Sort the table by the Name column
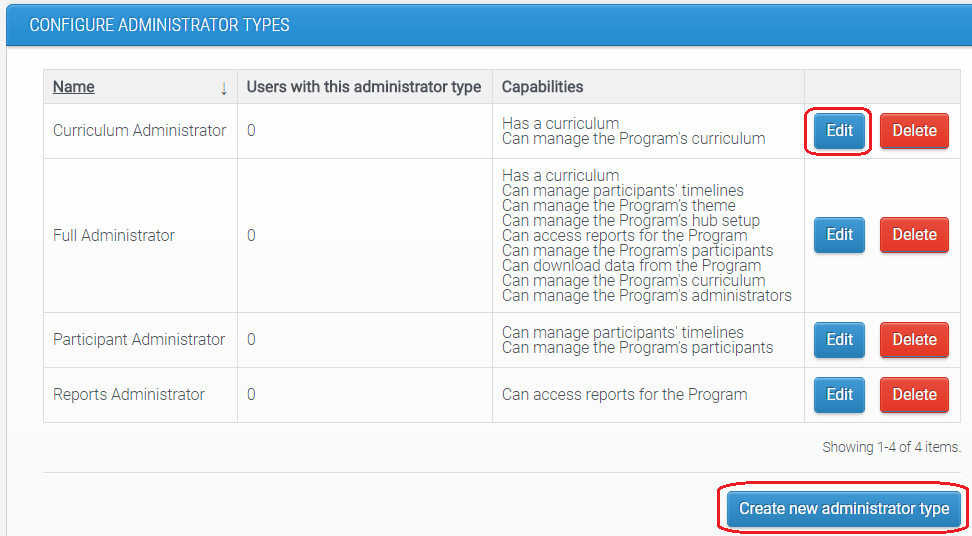Screen dimensions: 972x536 pyautogui.click(x=74, y=87)
